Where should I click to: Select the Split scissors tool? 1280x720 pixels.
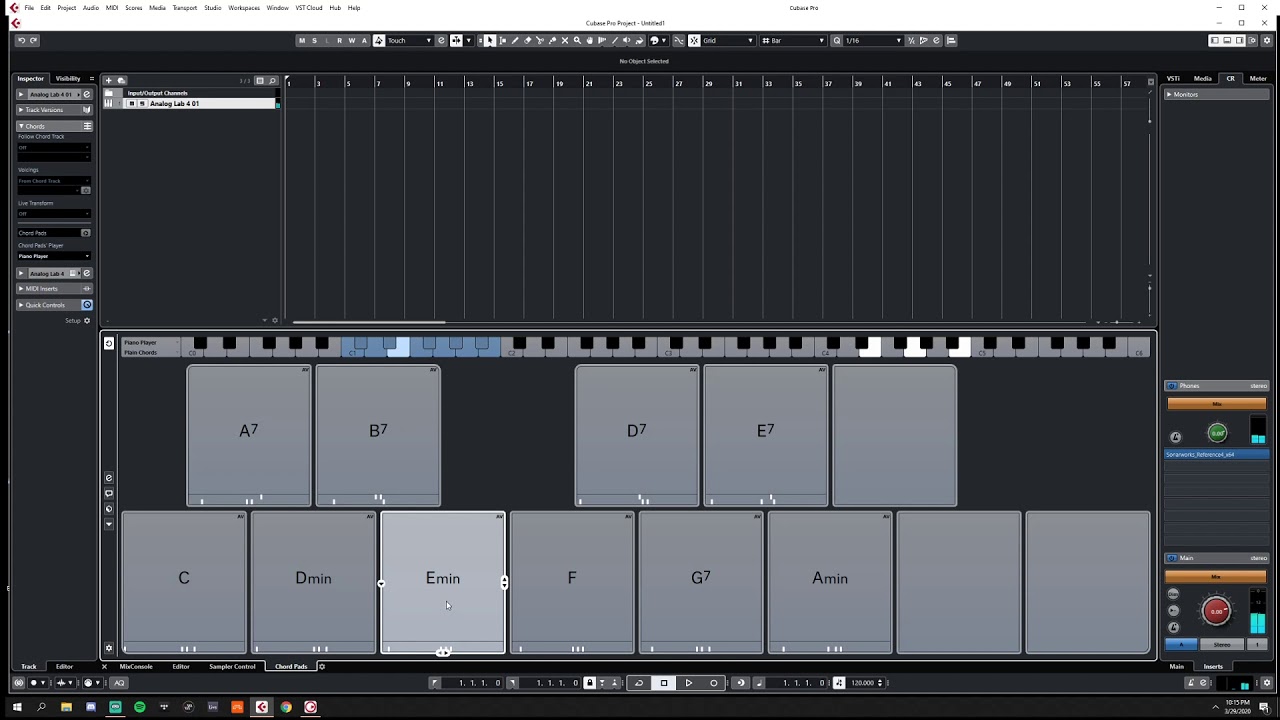point(540,40)
